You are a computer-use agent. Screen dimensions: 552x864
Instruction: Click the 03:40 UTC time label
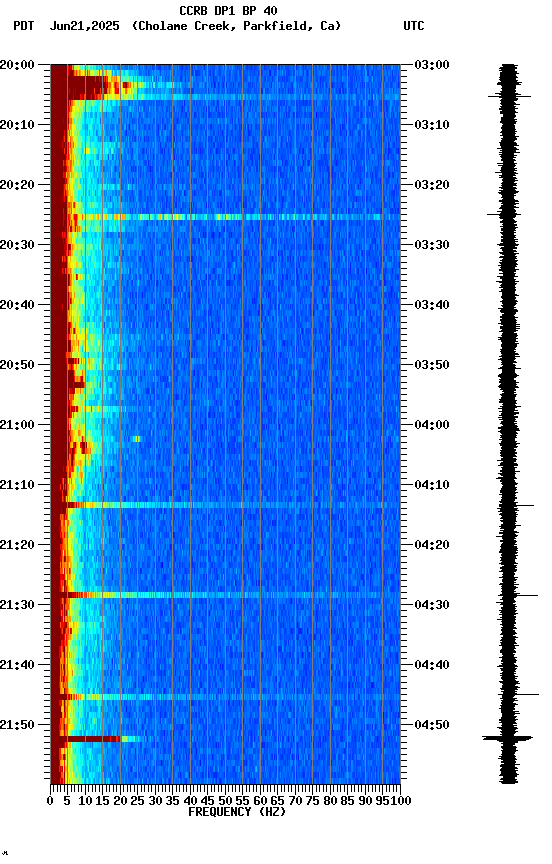[x=432, y=305]
